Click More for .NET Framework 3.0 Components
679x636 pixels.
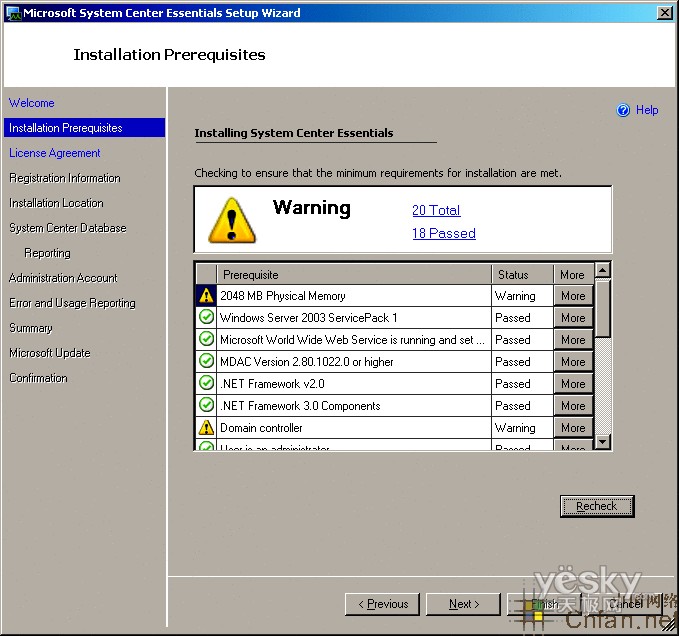(x=573, y=406)
